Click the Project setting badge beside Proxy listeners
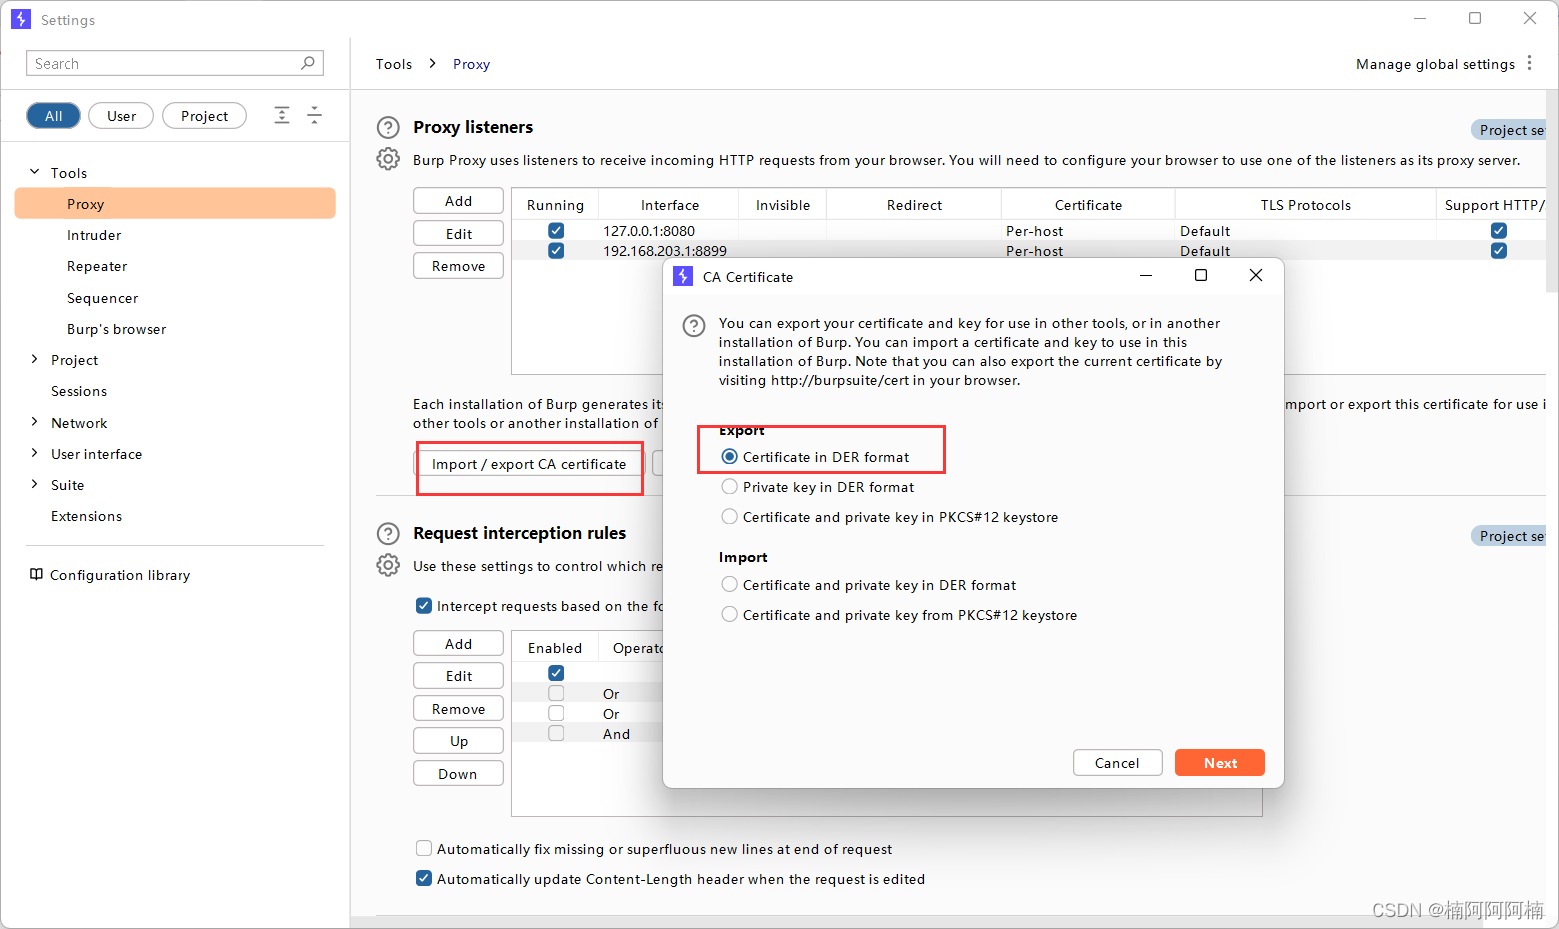 (1509, 130)
